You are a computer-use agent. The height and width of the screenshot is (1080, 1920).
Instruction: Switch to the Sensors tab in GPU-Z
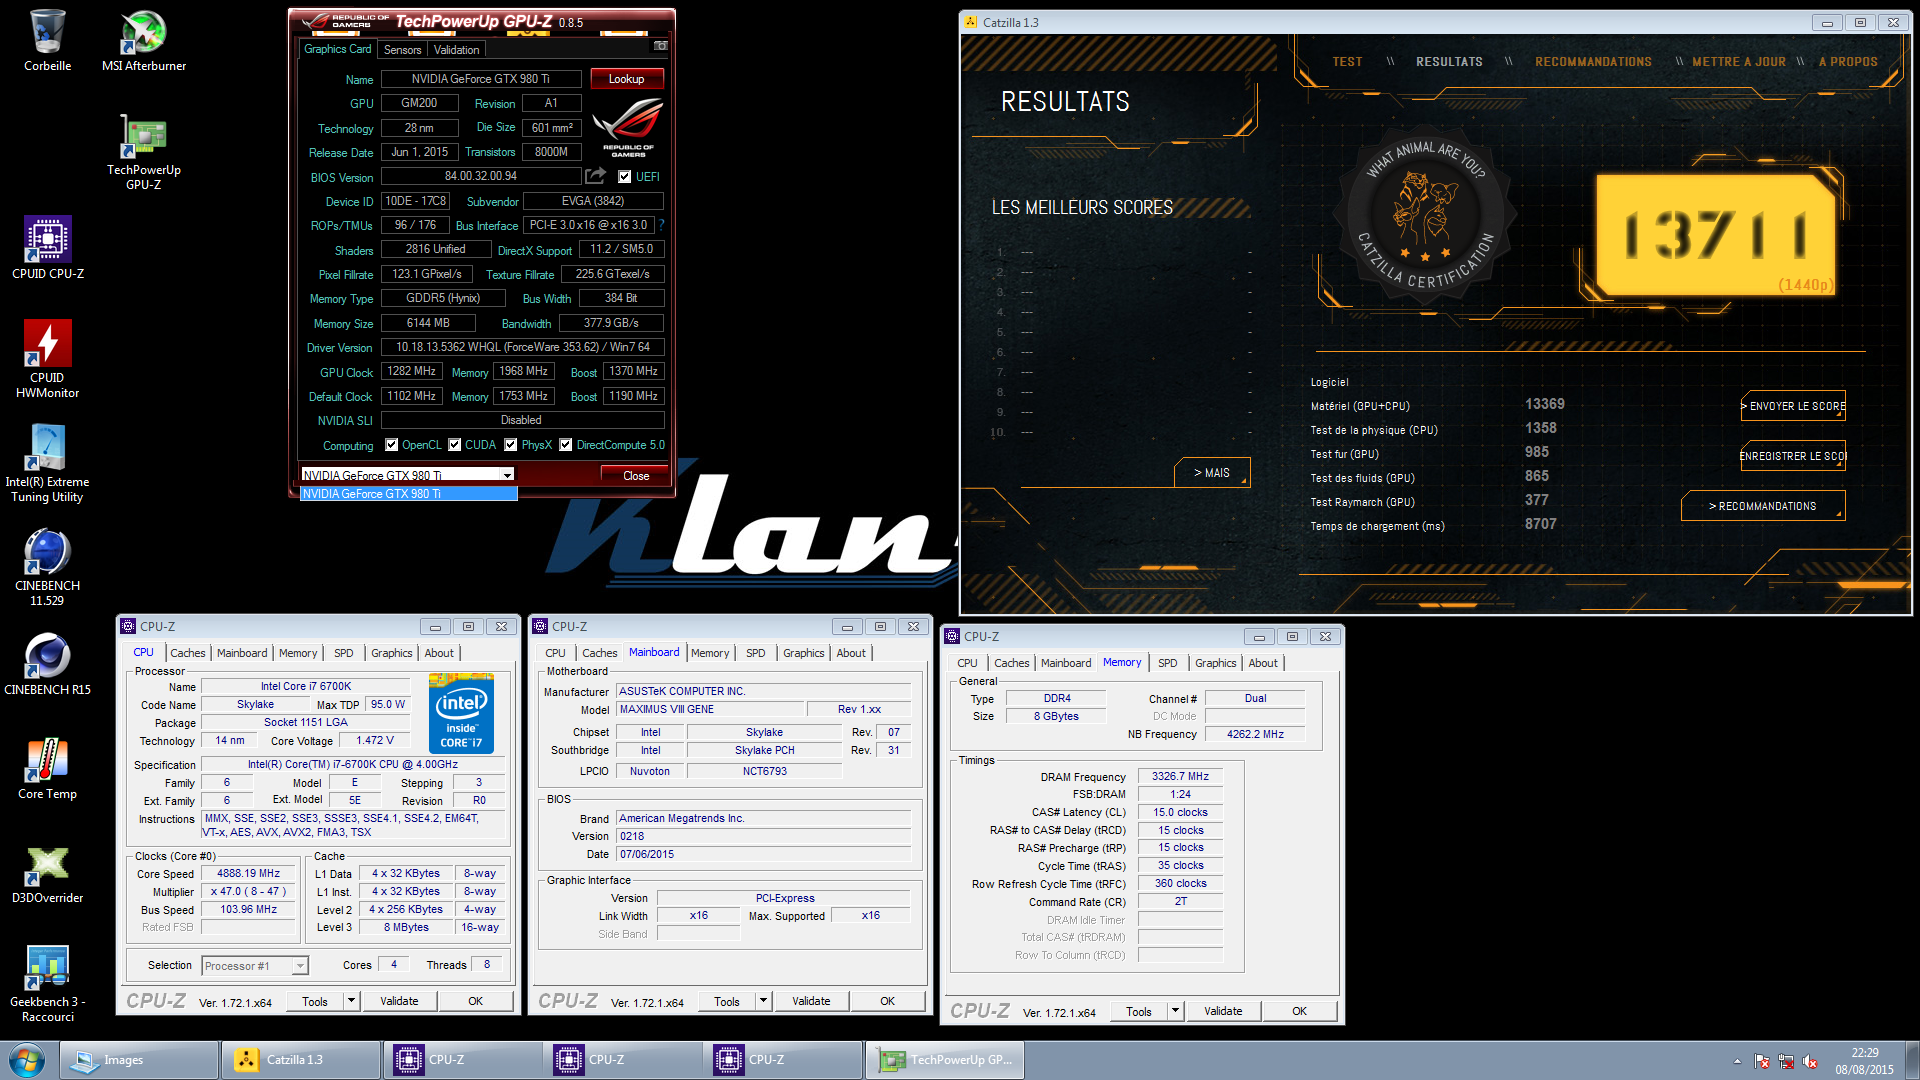tap(402, 50)
